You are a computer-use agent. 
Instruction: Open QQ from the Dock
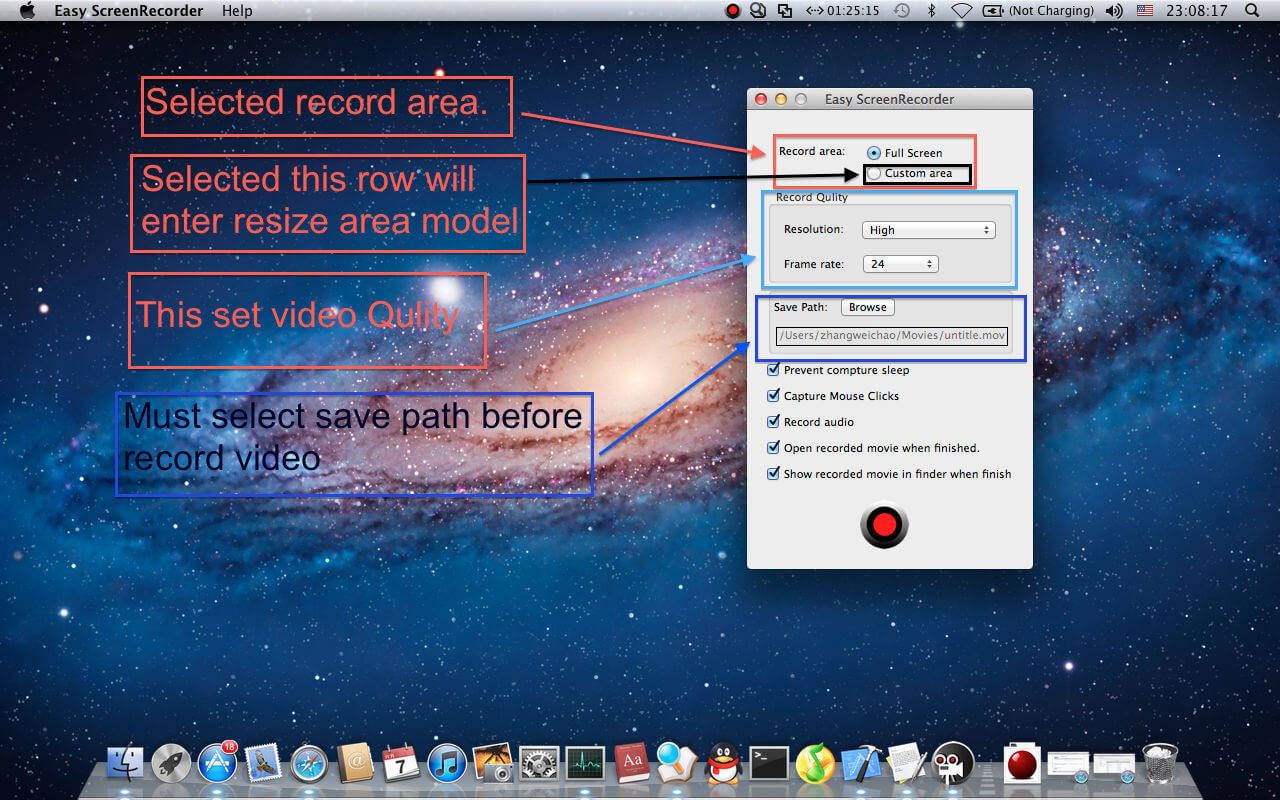722,763
